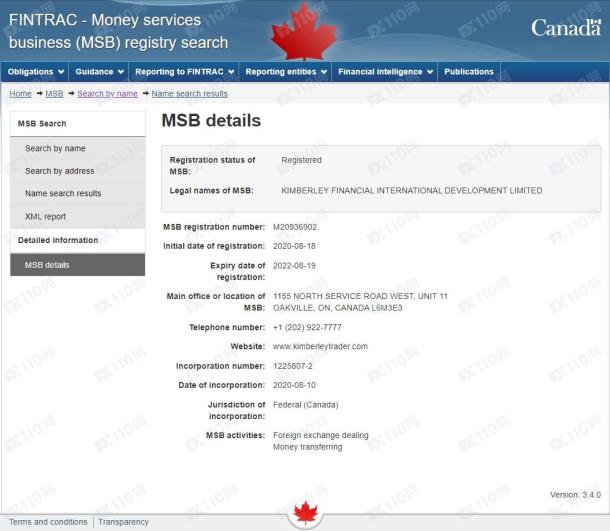Viewport: 610px width, 531px height.
Task: Expand the Obligations dropdown arrow
Action: click(61, 72)
